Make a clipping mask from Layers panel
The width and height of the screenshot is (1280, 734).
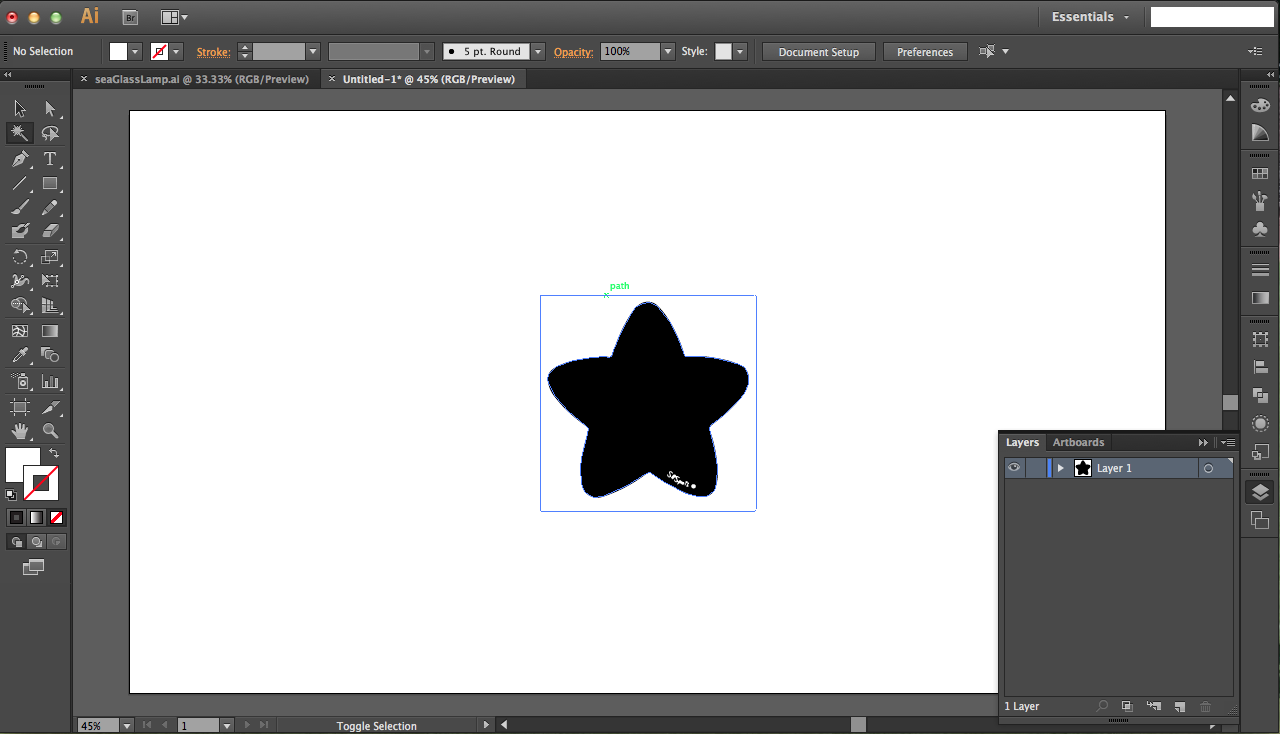point(1127,706)
